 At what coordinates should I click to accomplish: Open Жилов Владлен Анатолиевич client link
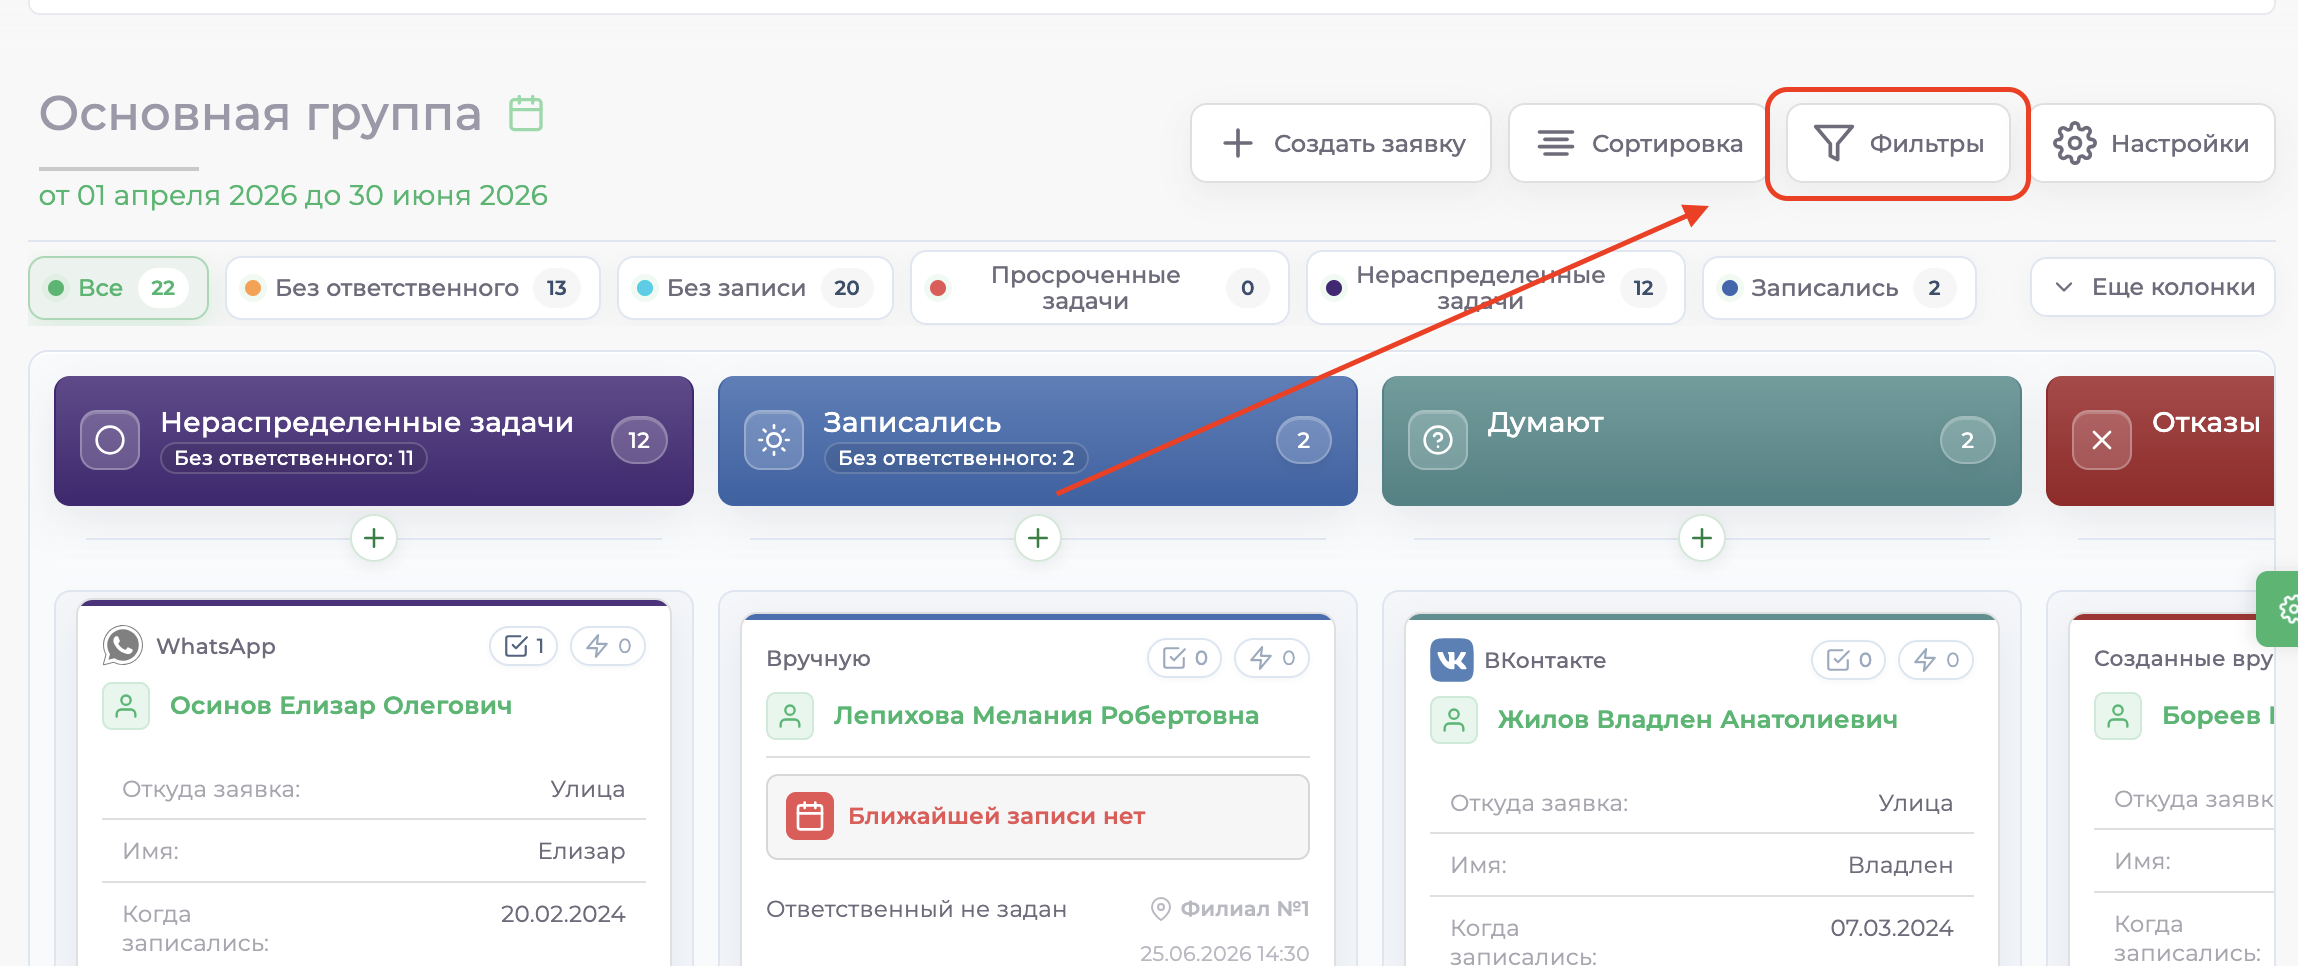coord(1697,720)
